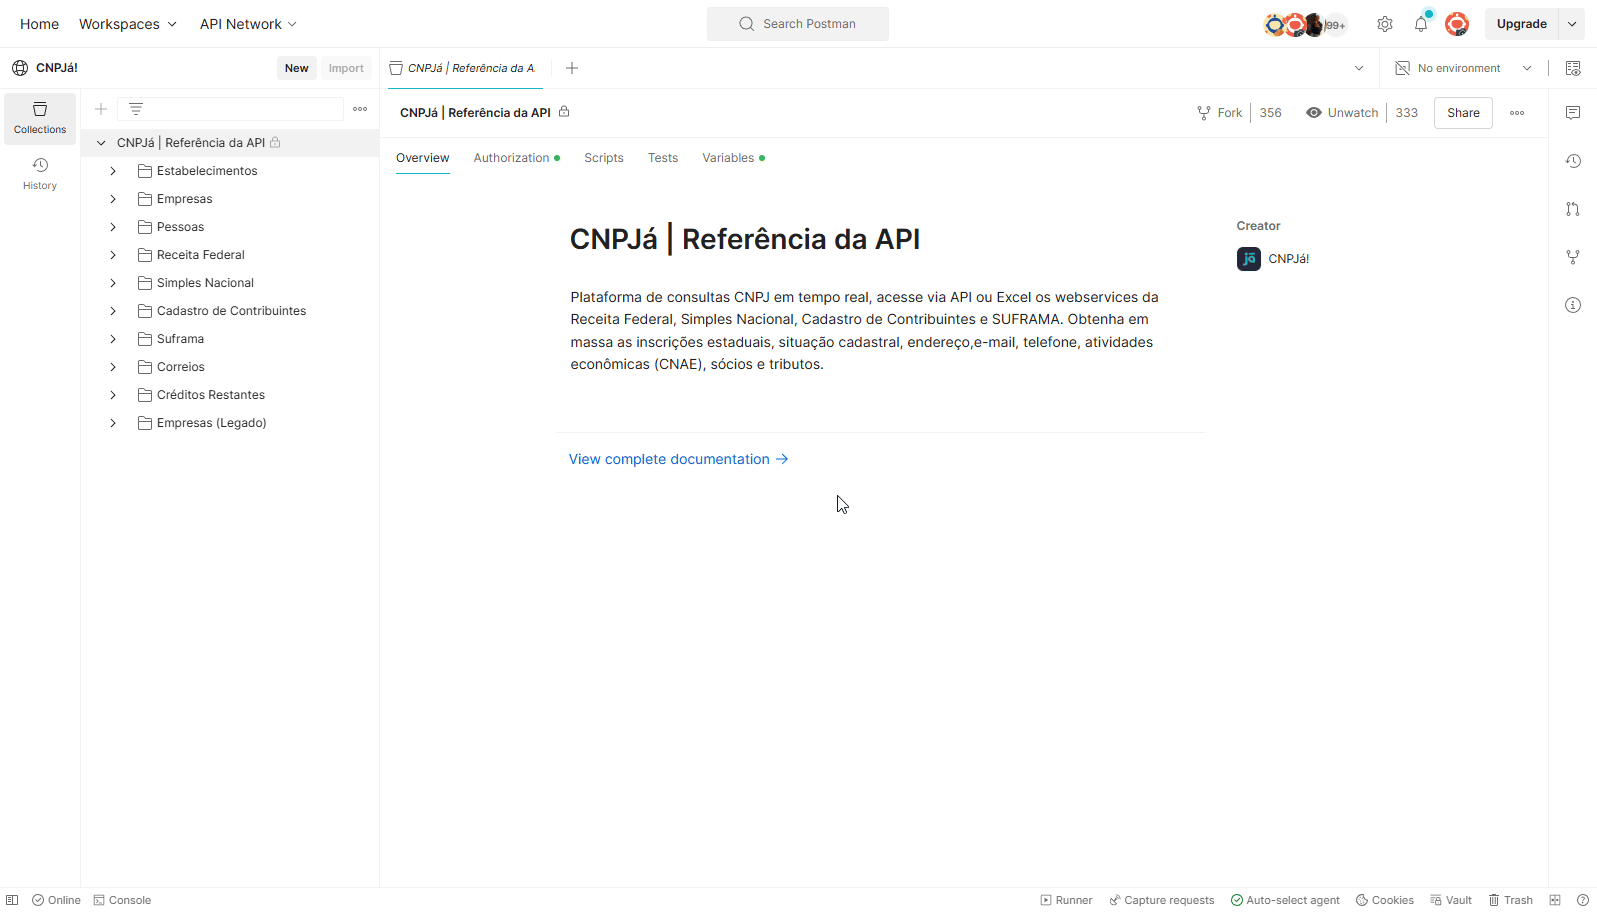Open the Collection info icon in right sidebar
1597x912 pixels.
[1573, 305]
